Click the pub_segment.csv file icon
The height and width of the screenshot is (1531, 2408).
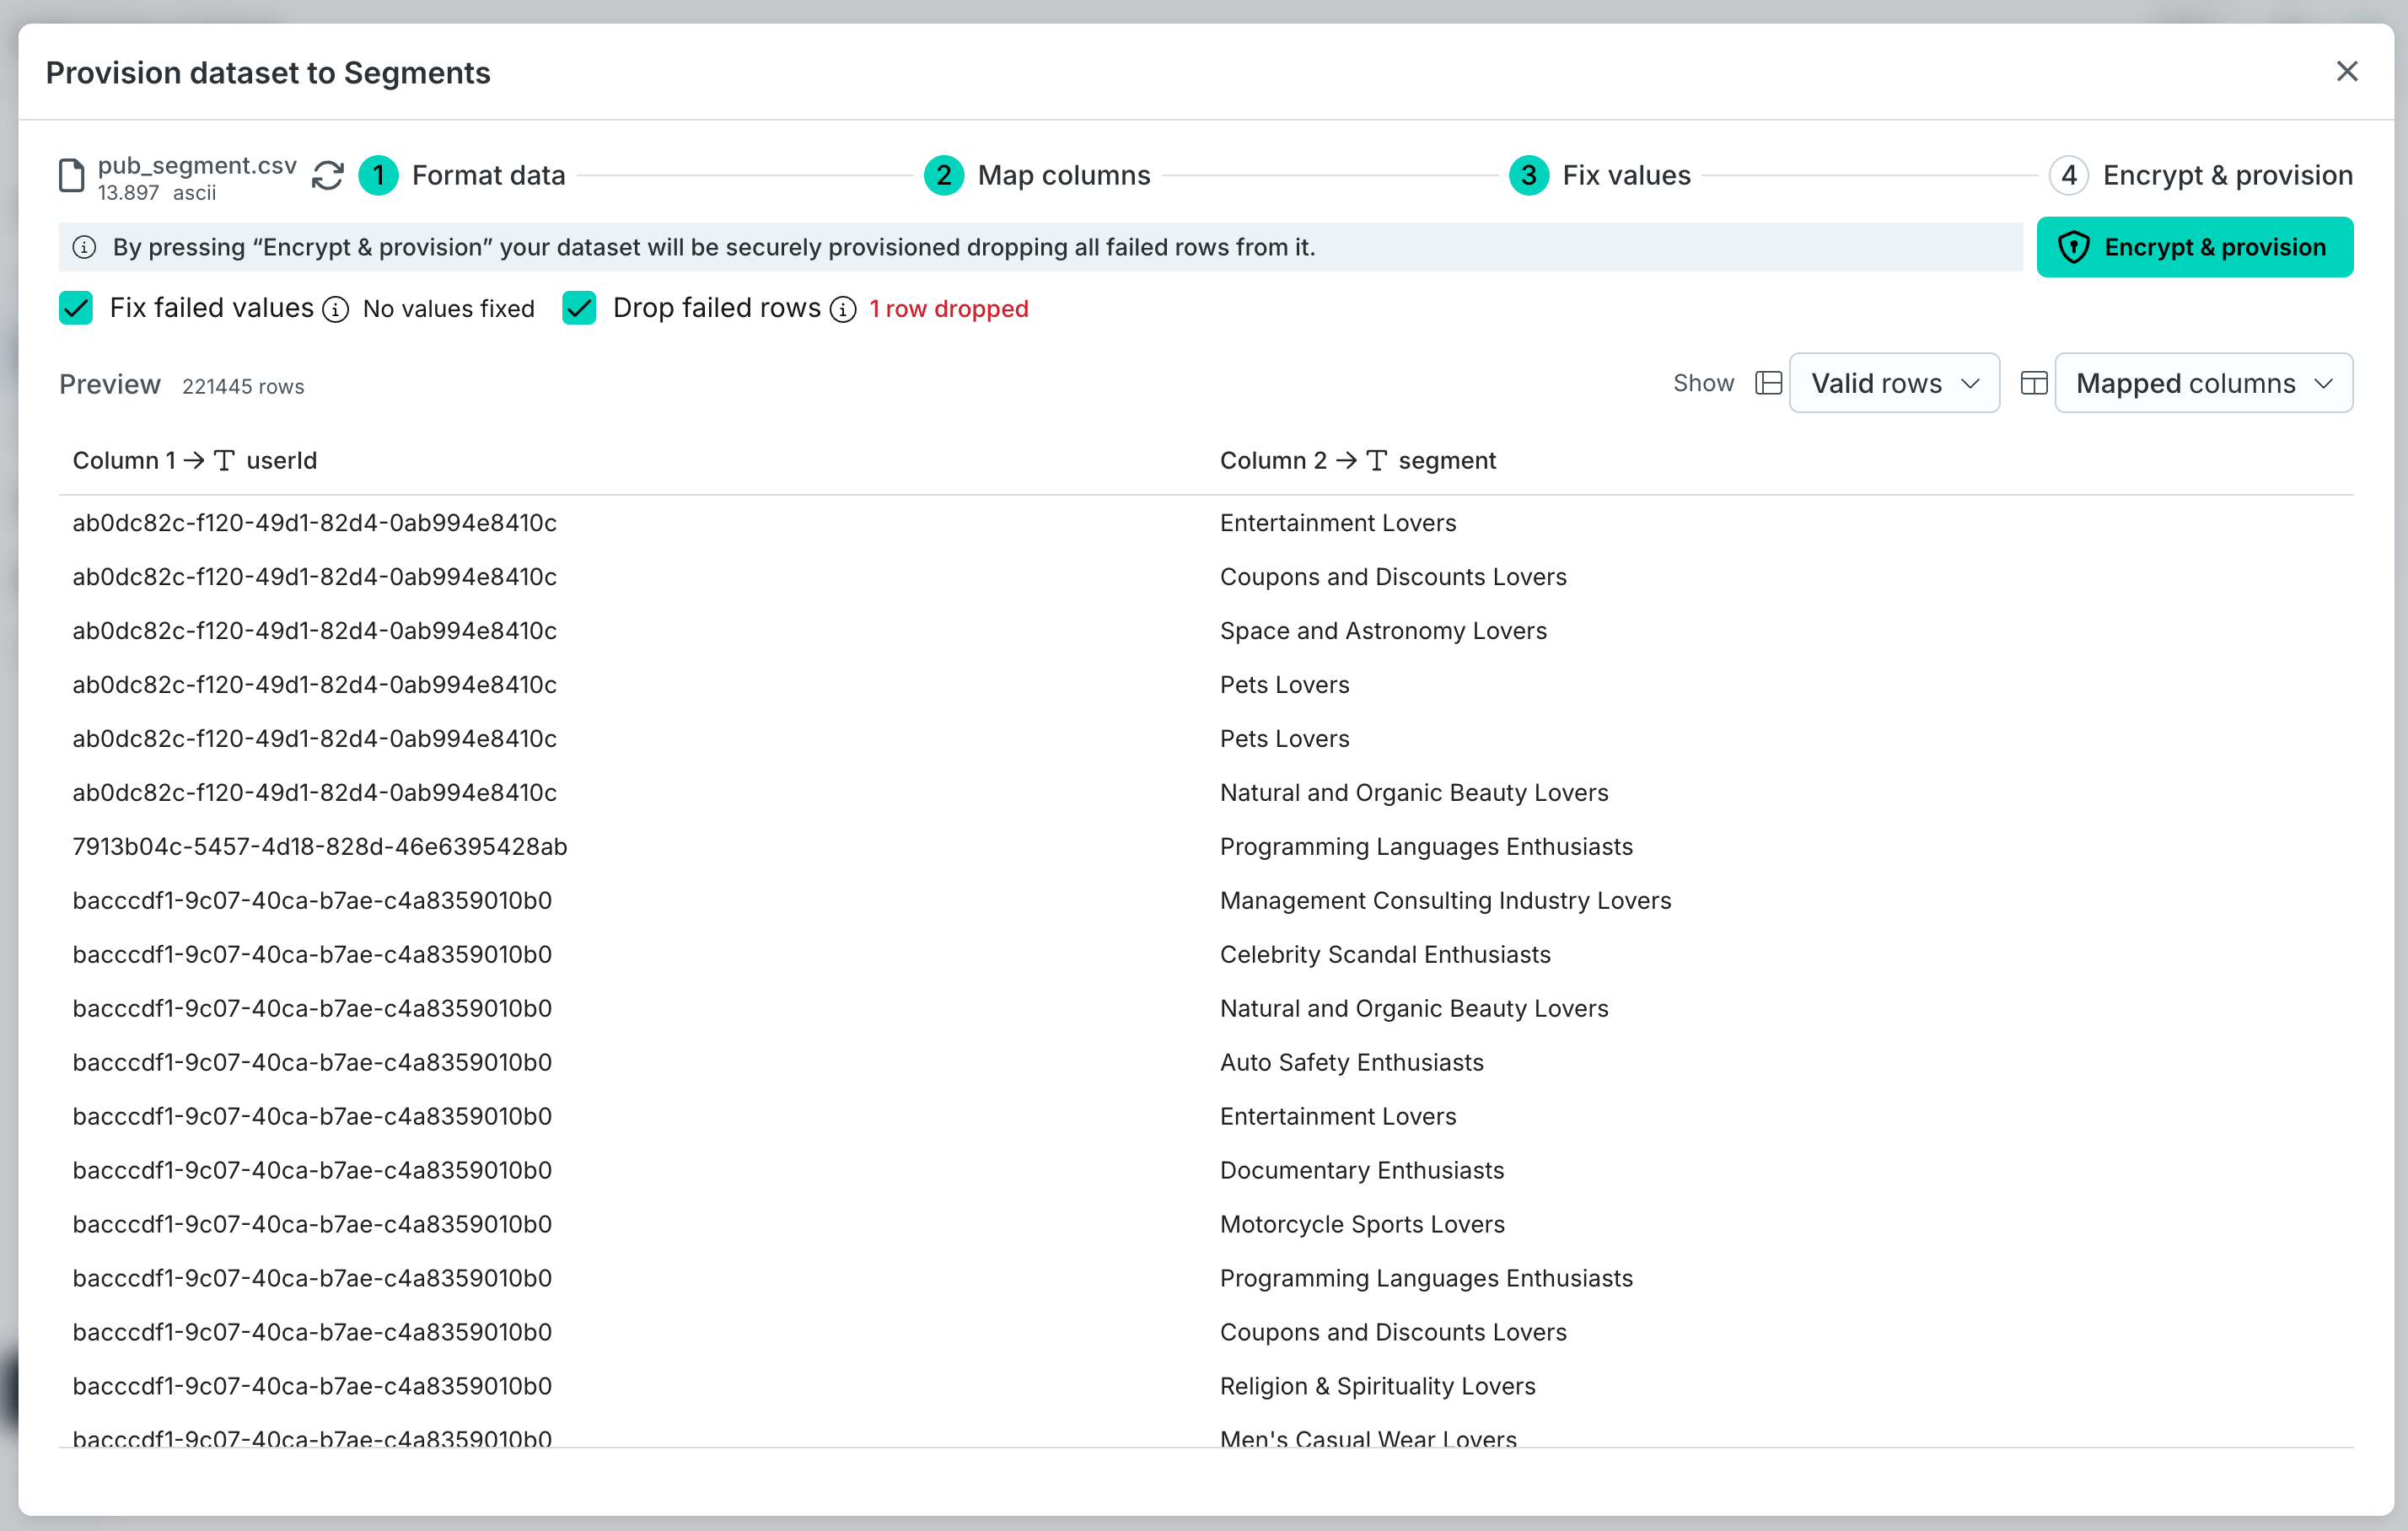click(72, 176)
